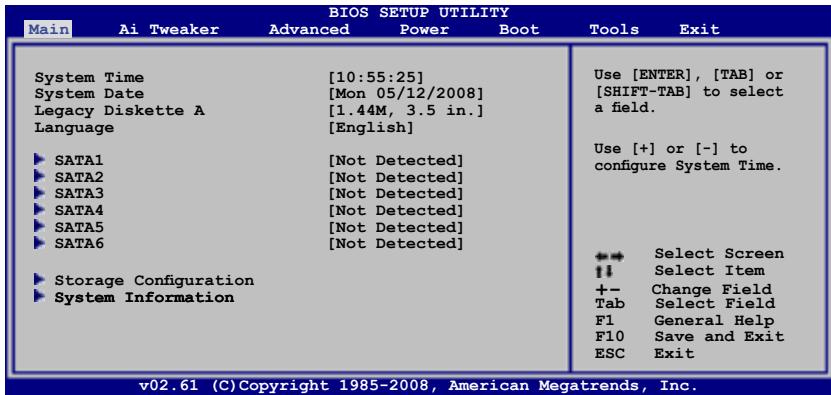Screen dimensions: 831x395
Task: Click the System Date label
Action: 89,94
